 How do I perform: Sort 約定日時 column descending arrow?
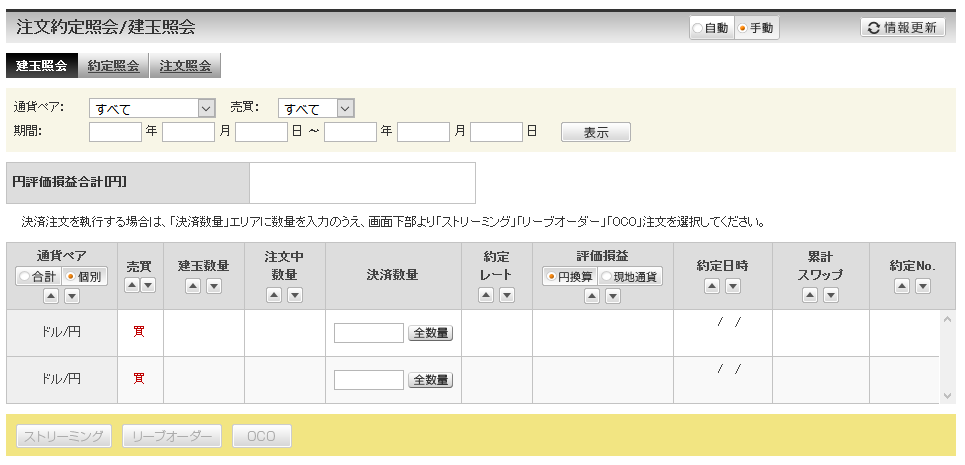coord(732,286)
